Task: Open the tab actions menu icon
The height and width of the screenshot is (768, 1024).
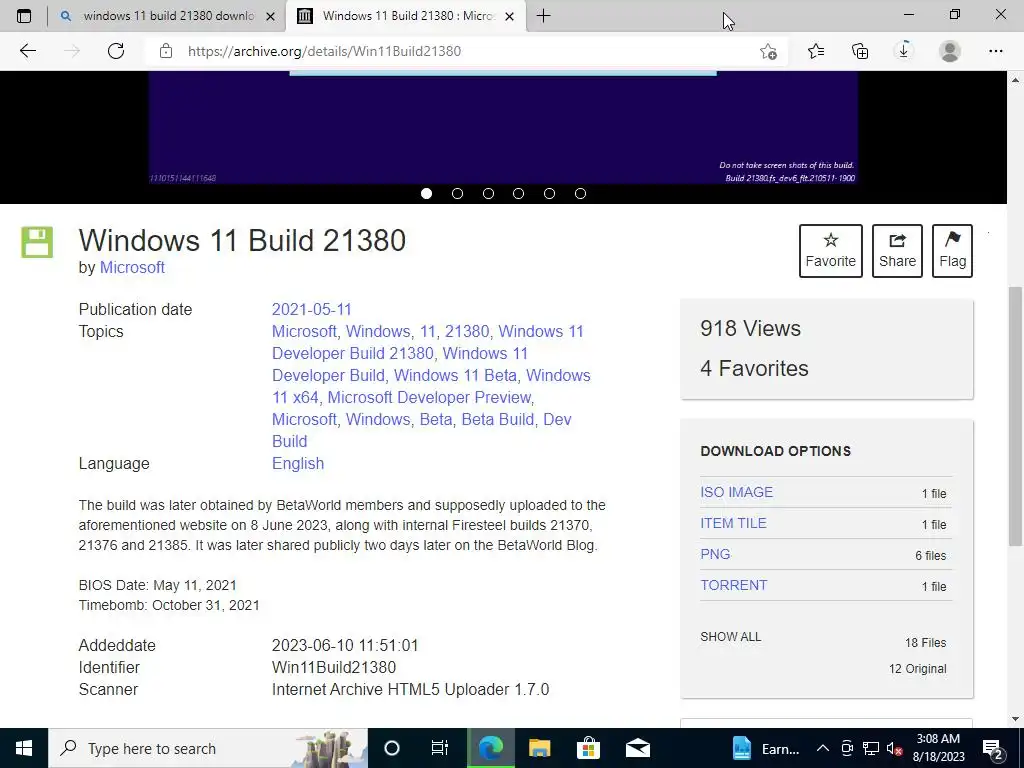Action: (x=24, y=16)
